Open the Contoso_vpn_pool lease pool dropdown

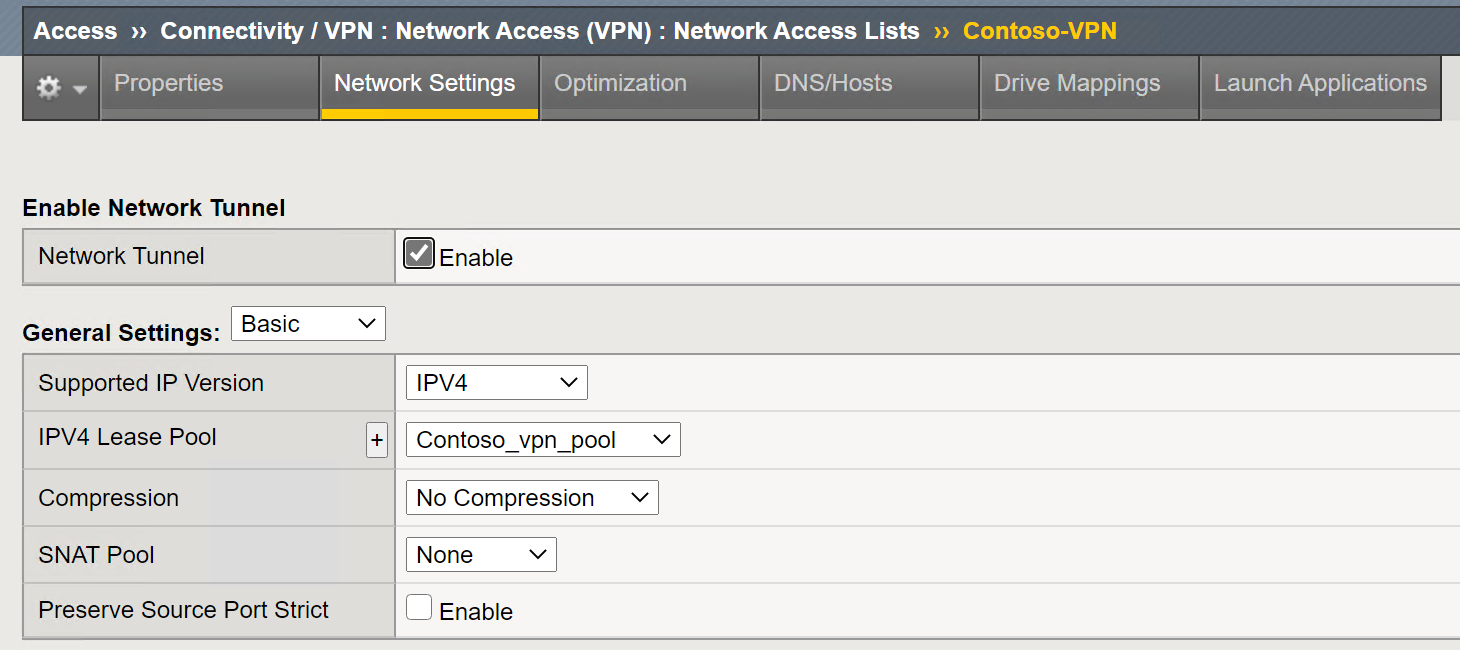[x=542, y=439]
